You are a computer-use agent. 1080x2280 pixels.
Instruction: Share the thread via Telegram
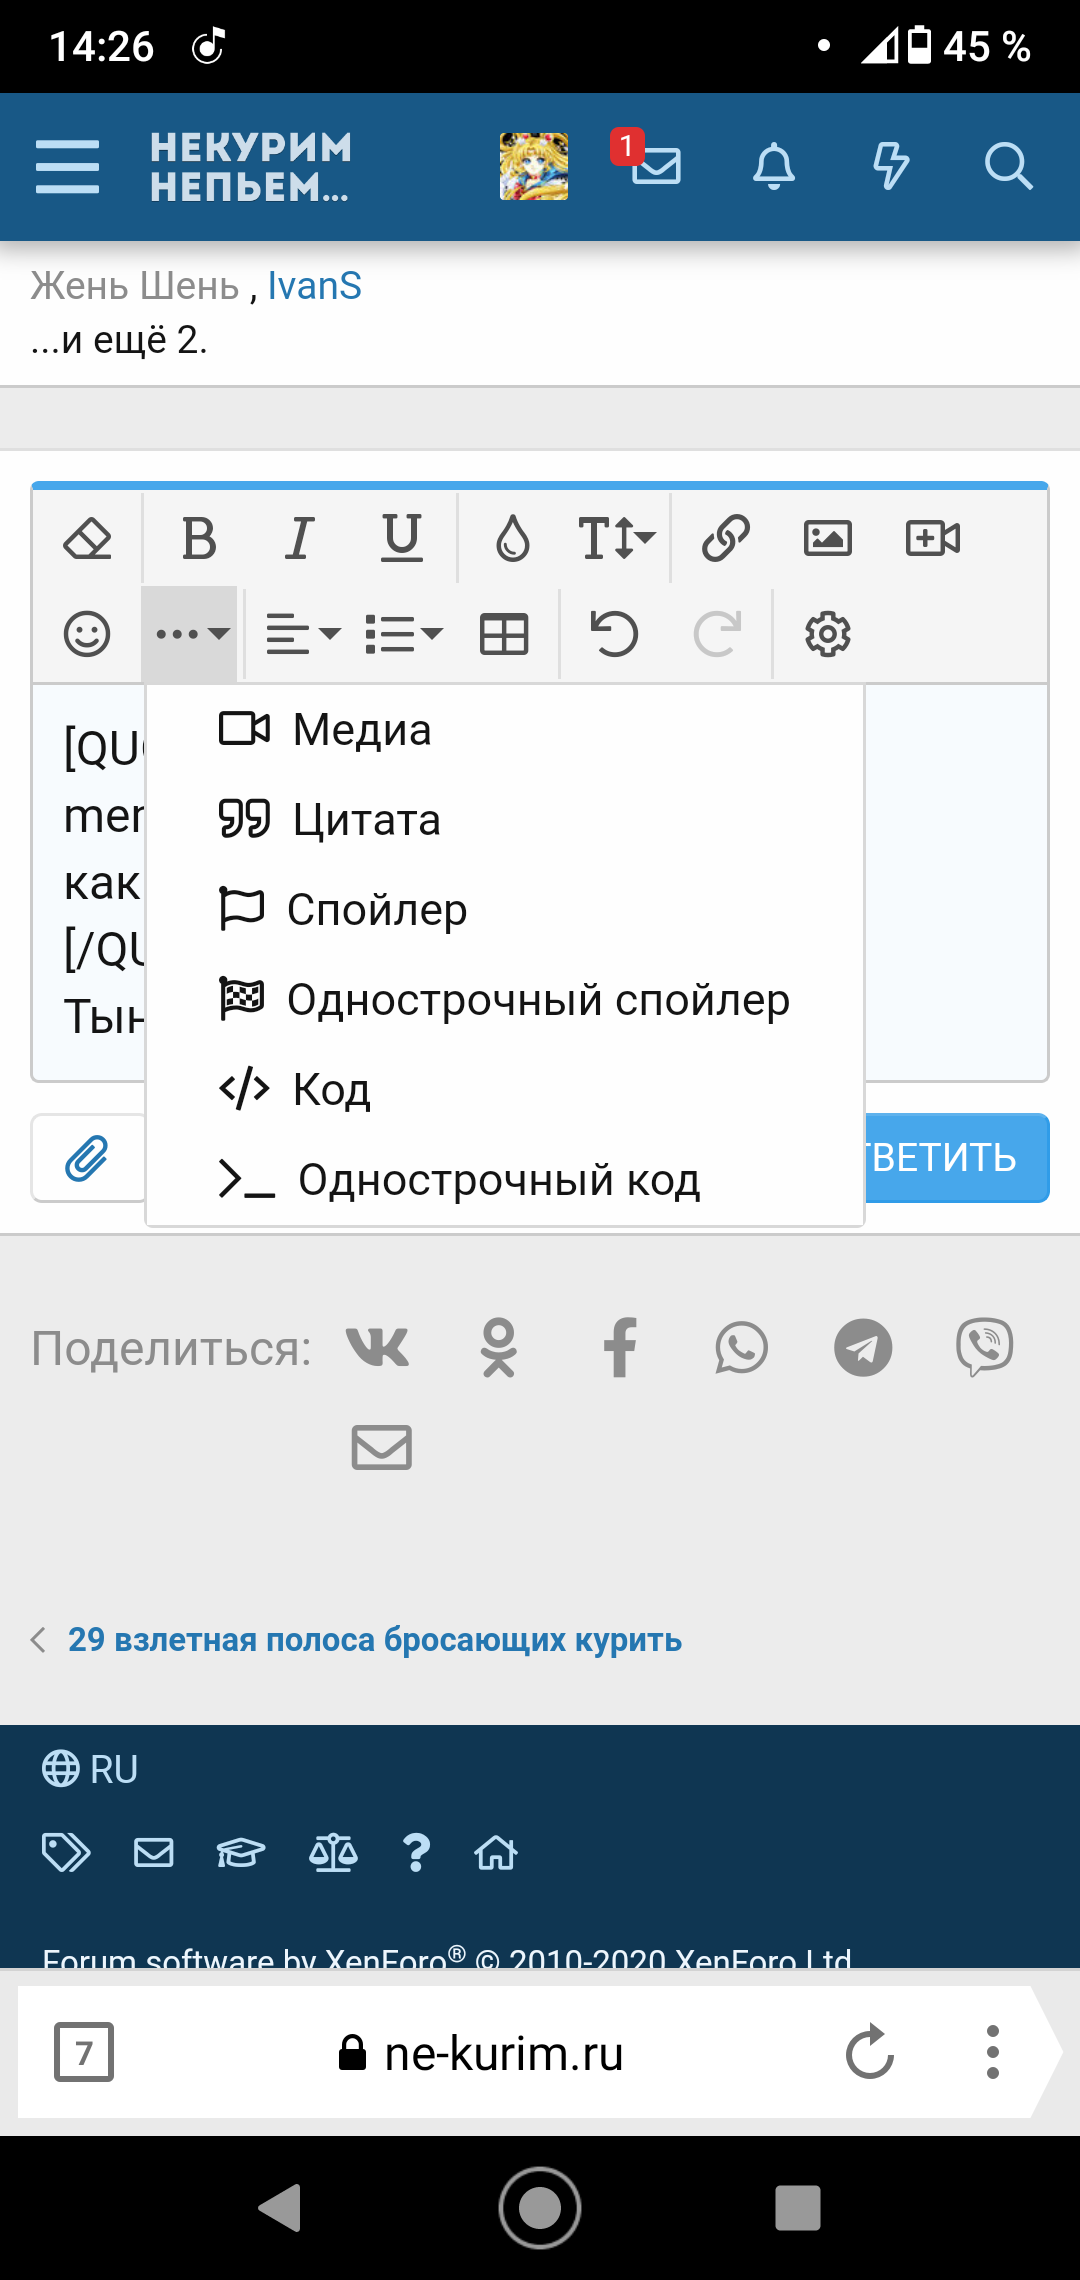coord(863,1347)
